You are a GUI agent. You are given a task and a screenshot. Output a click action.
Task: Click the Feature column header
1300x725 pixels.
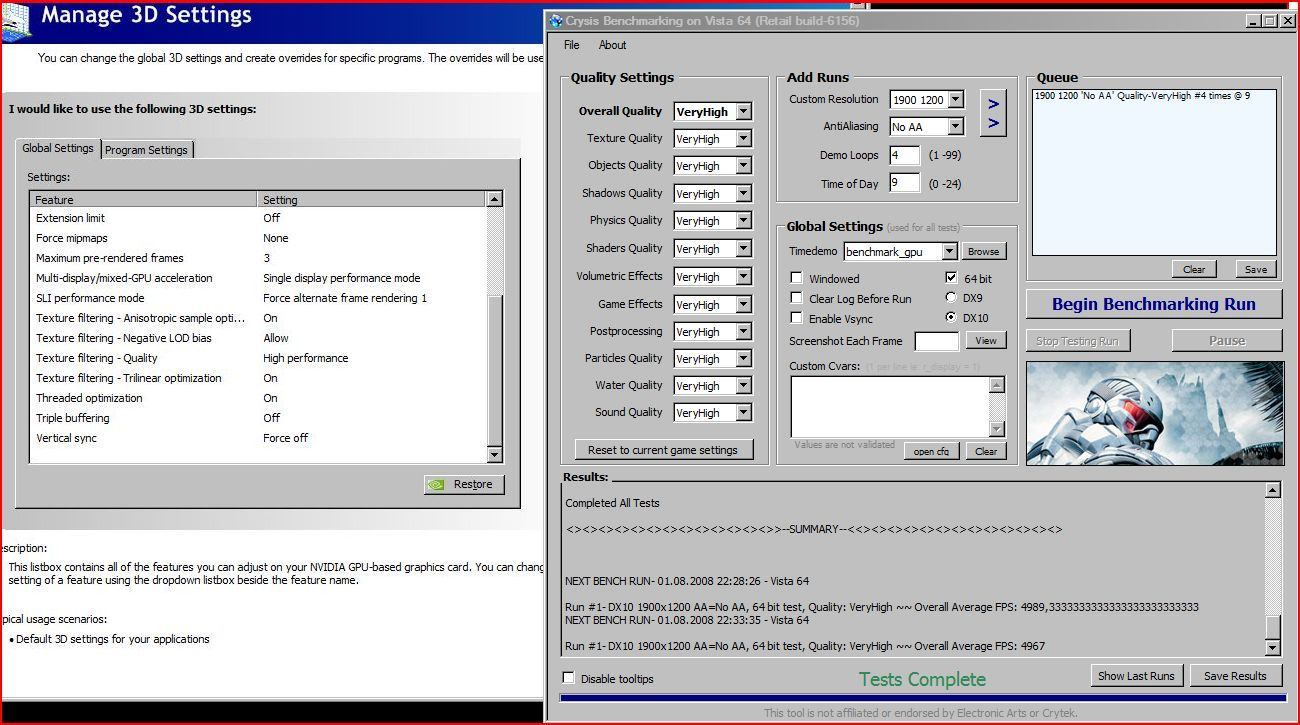coord(144,199)
